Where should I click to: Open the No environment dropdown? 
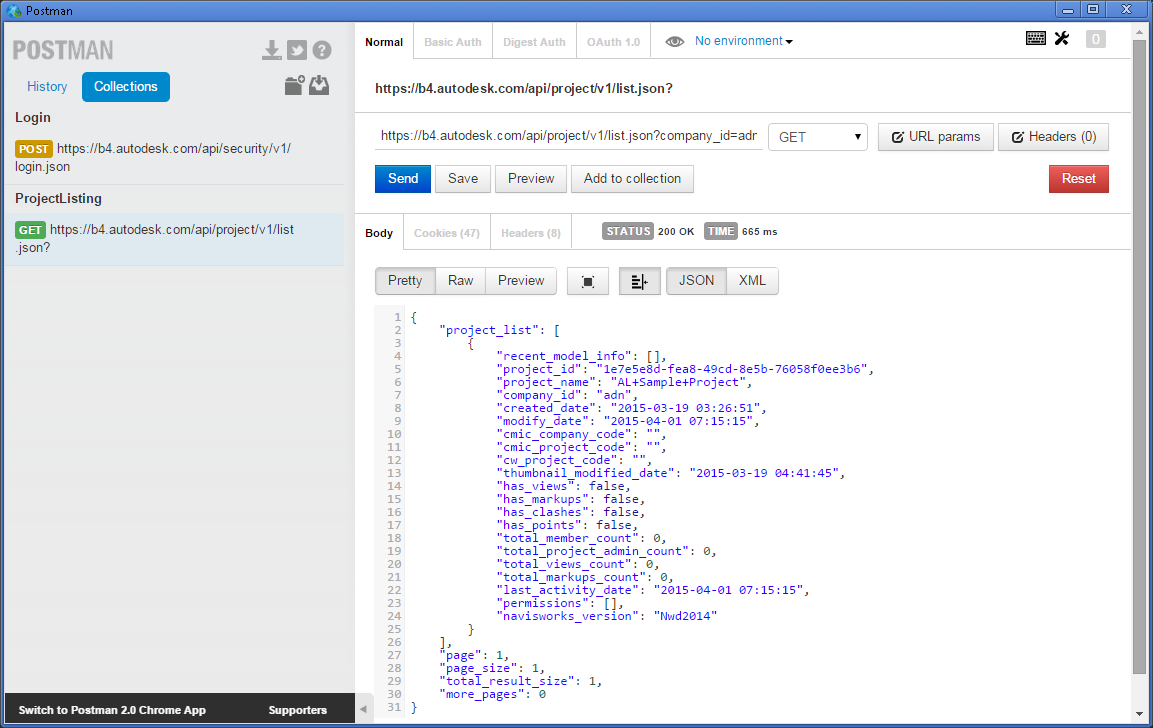[743, 41]
